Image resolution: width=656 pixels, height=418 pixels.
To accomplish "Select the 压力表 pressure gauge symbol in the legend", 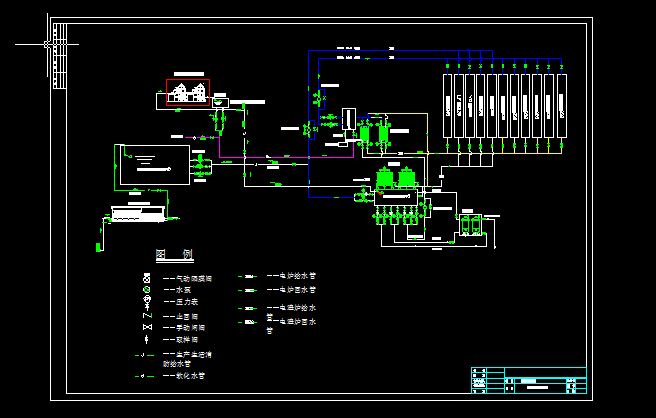I will [x=147, y=302].
